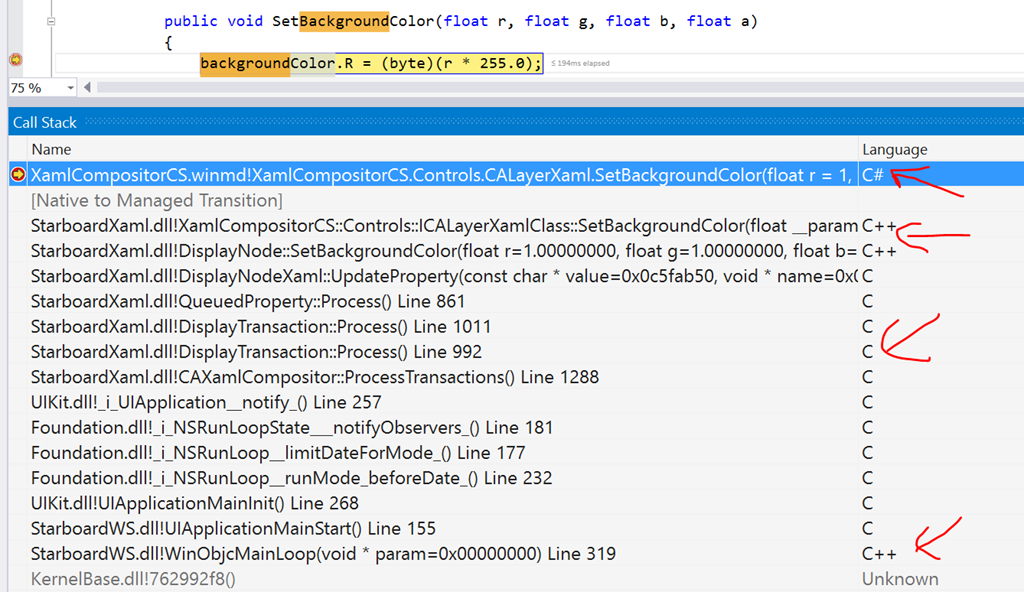Collapse the SetBackgroundColor method outline
Image resolution: width=1024 pixels, height=592 pixels.
(51, 22)
